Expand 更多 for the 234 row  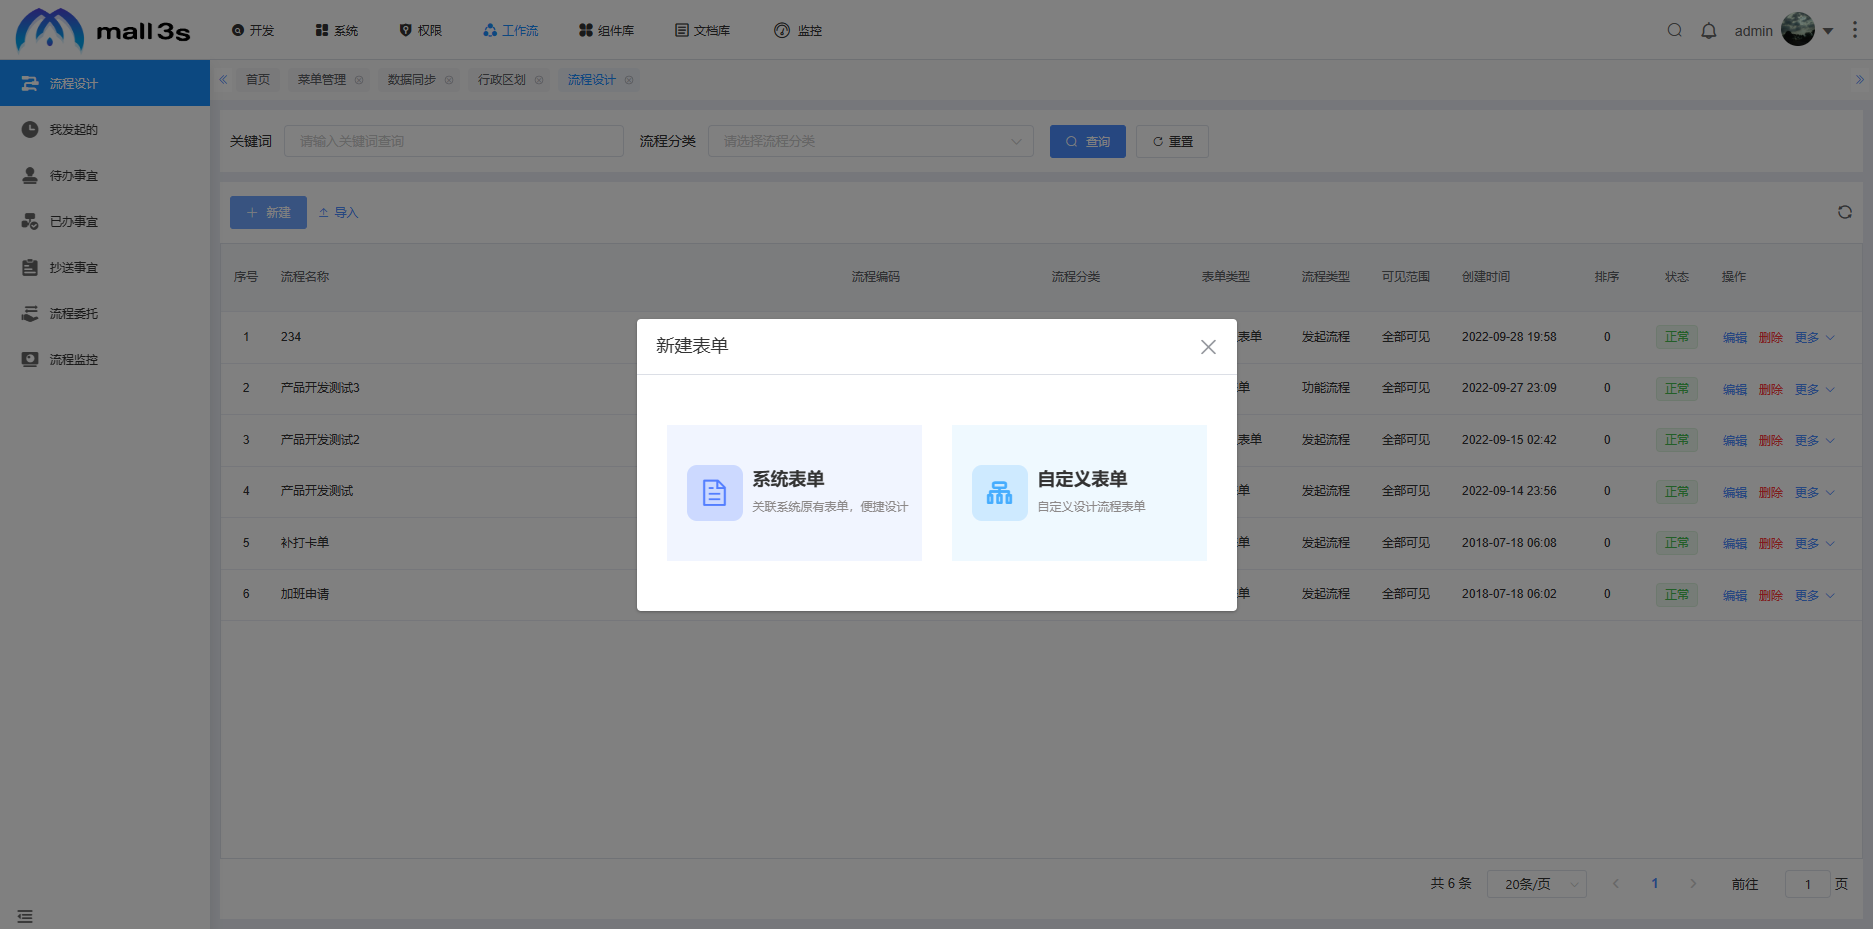click(1814, 337)
